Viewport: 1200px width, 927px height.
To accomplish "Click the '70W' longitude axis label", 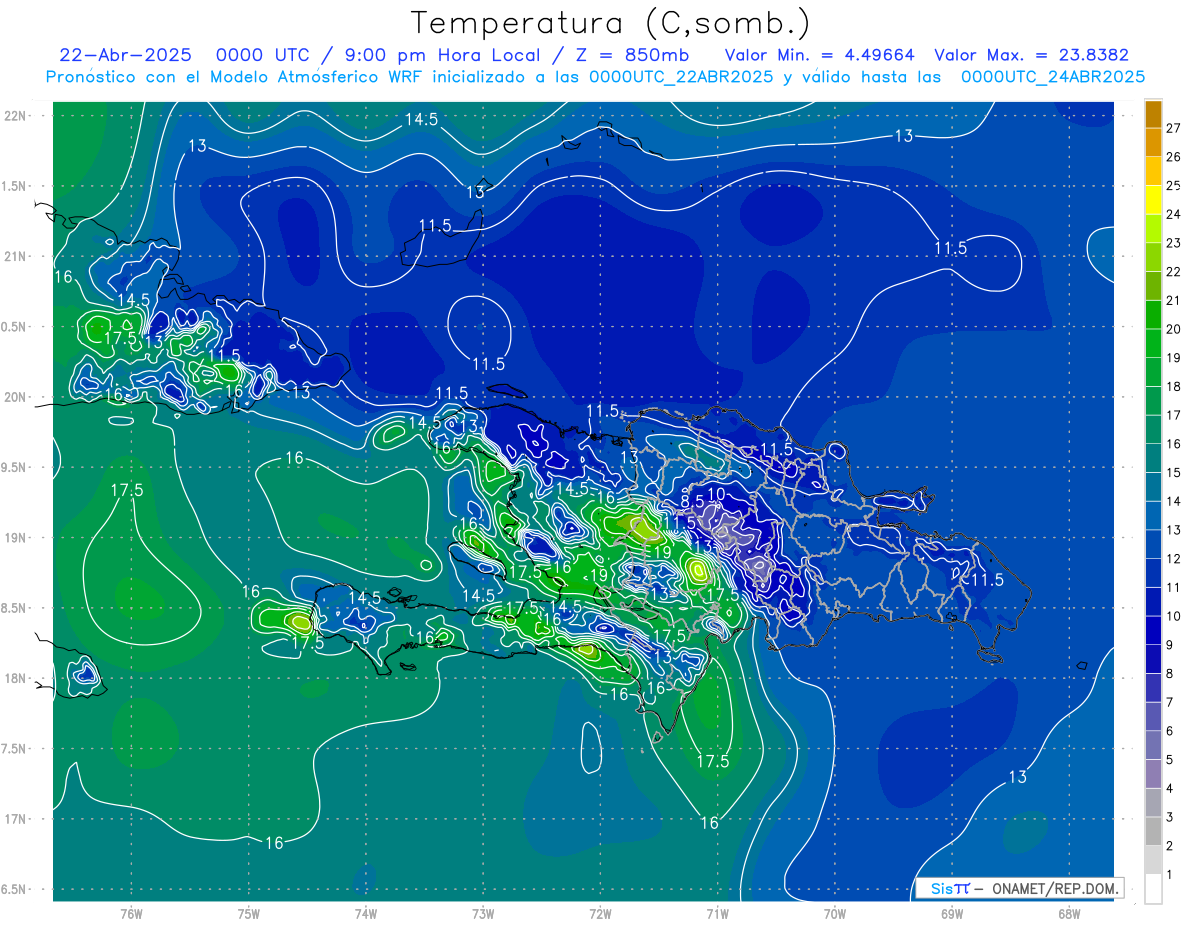I will tap(835, 914).
